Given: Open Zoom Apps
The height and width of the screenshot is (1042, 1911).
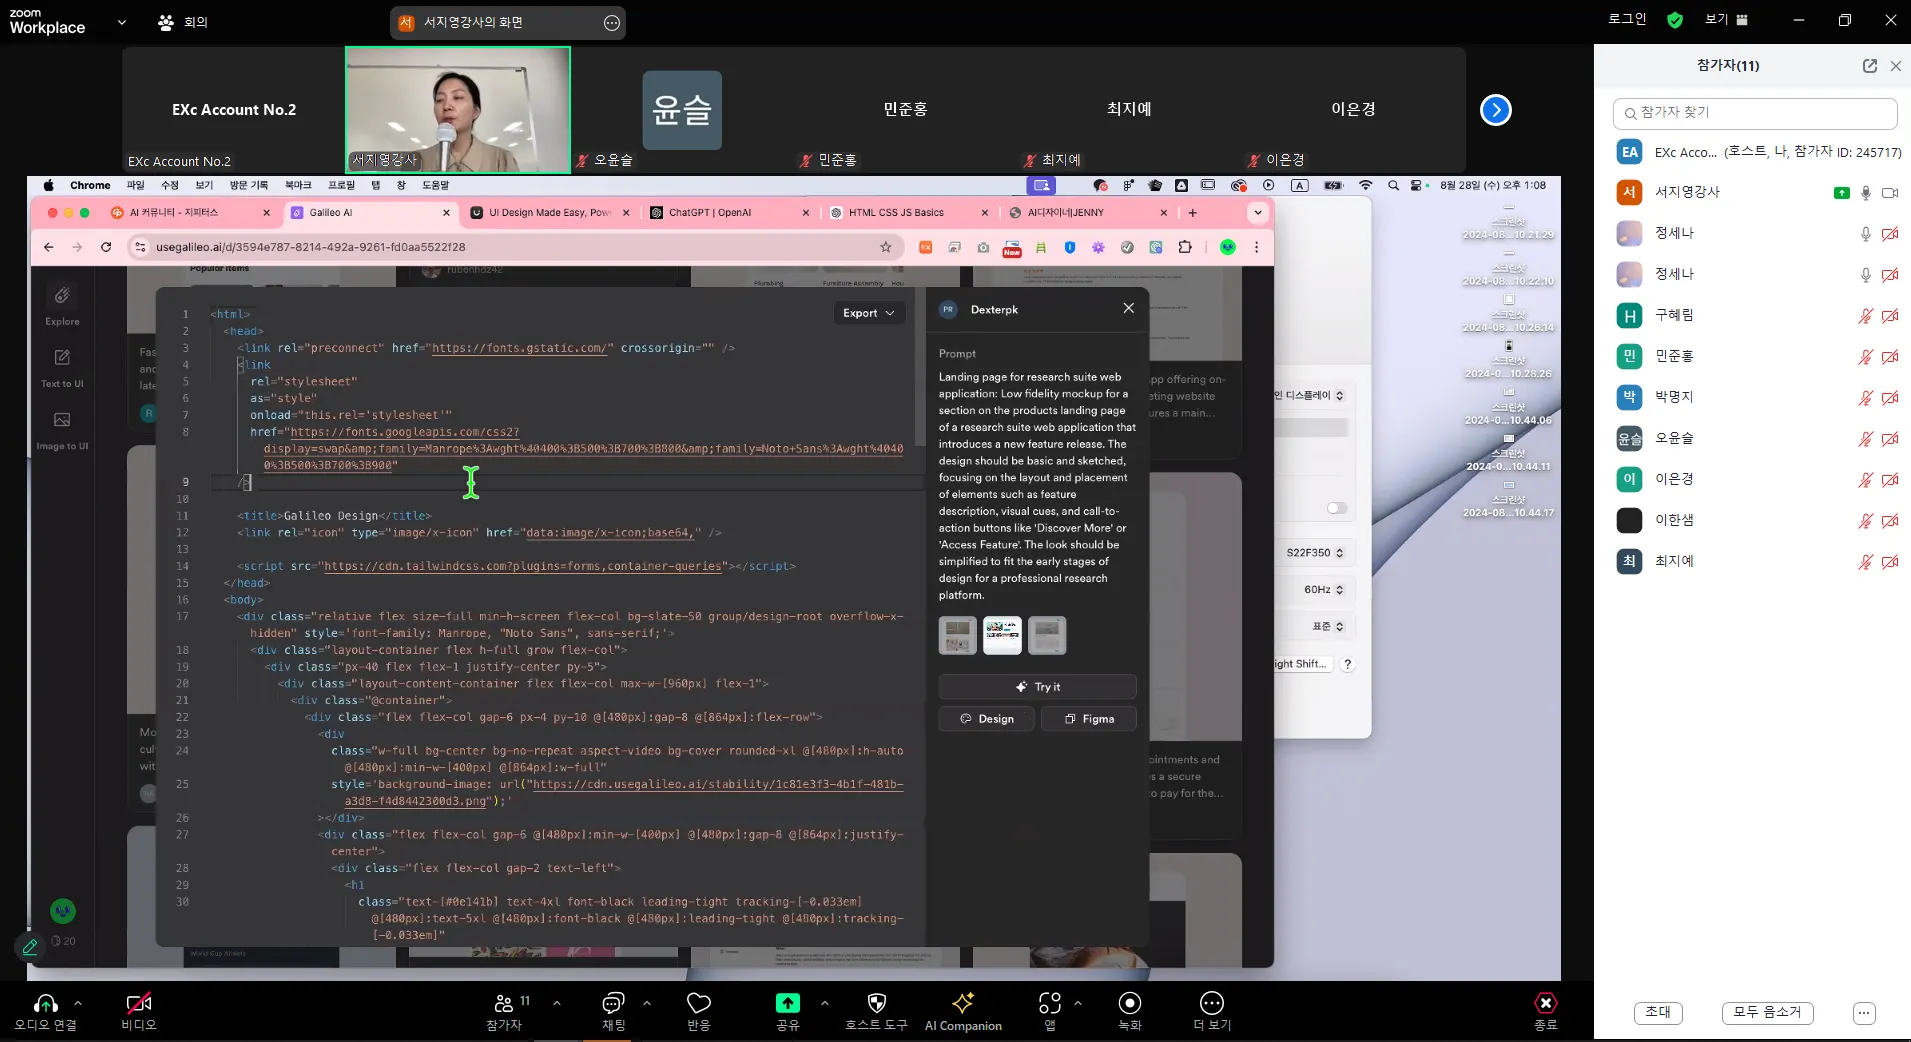Looking at the screenshot, I should (1050, 1011).
